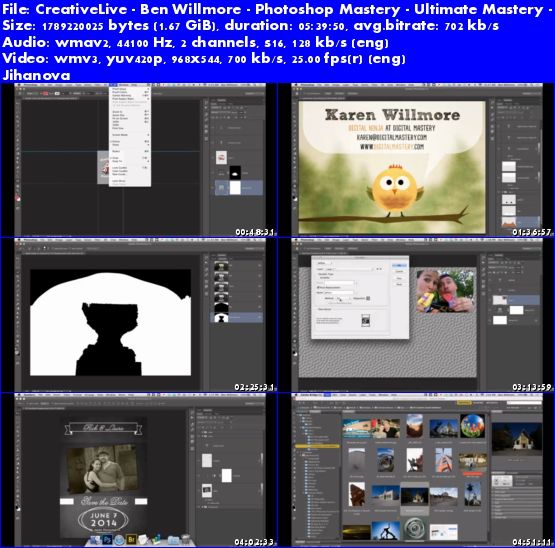Click the sepia couple photo in the save-the-date design
The width and height of the screenshot is (555, 548).
pyautogui.click(x=102, y=469)
